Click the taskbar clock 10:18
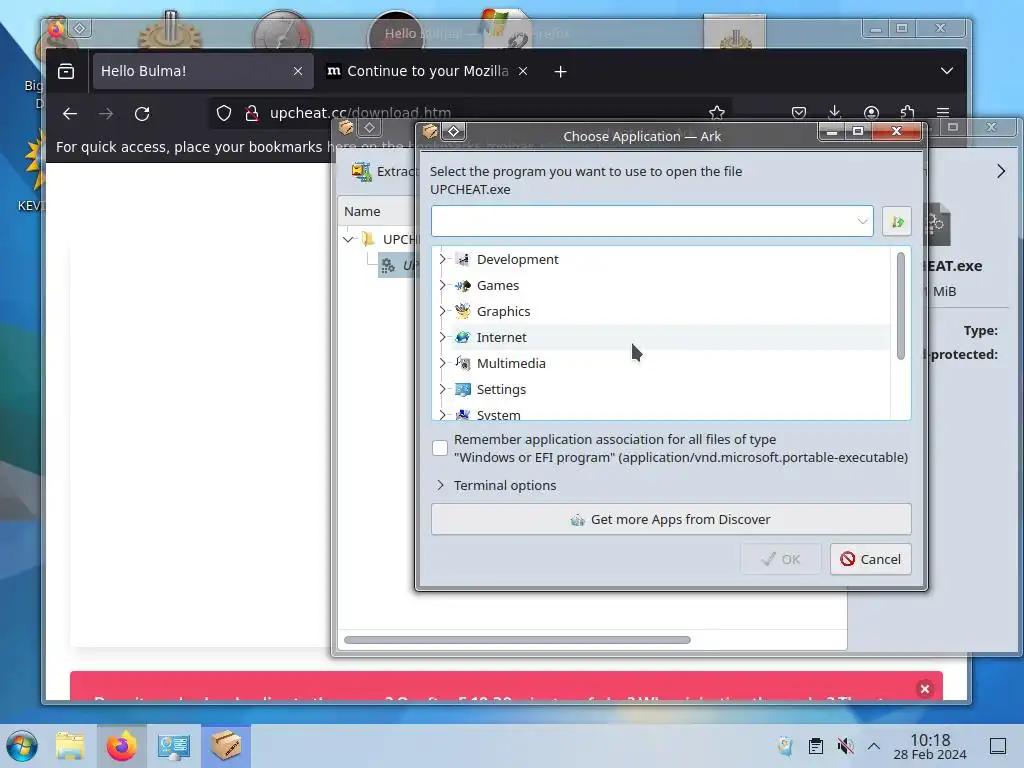Image resolution: width=1024 pixels, height=768 pixels. click(930, 740)
